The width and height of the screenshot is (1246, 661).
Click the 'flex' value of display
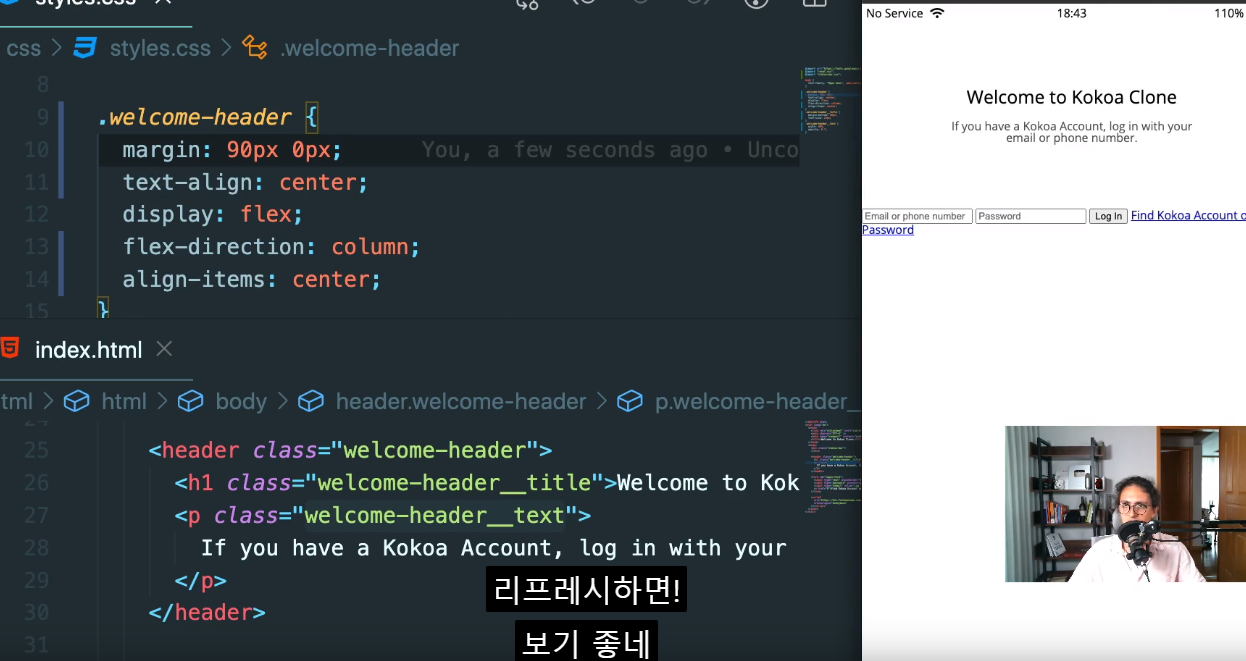[266, 214]
